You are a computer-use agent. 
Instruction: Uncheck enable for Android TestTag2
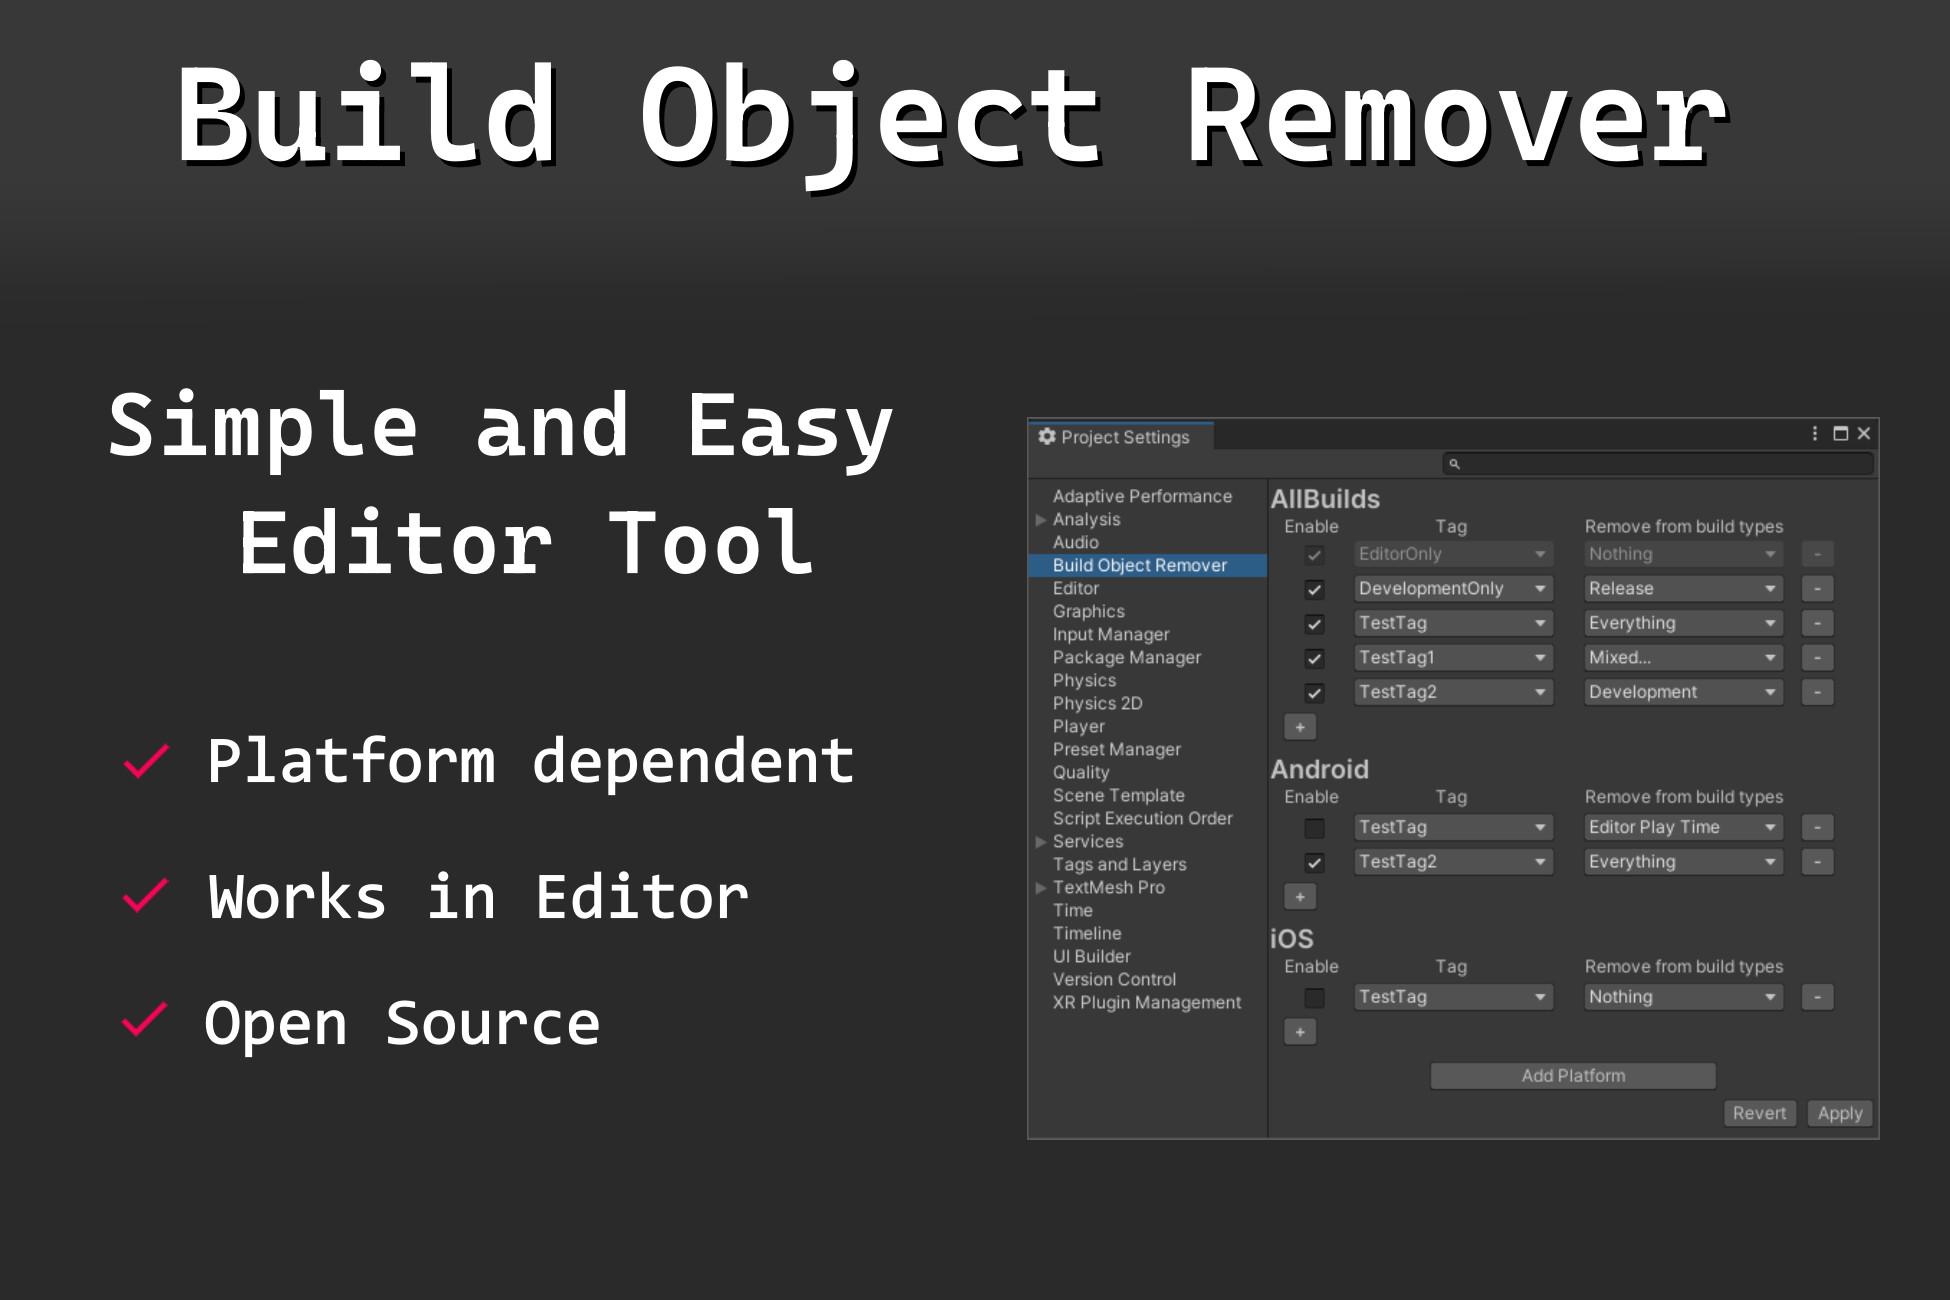click(x=1314, y=863)
